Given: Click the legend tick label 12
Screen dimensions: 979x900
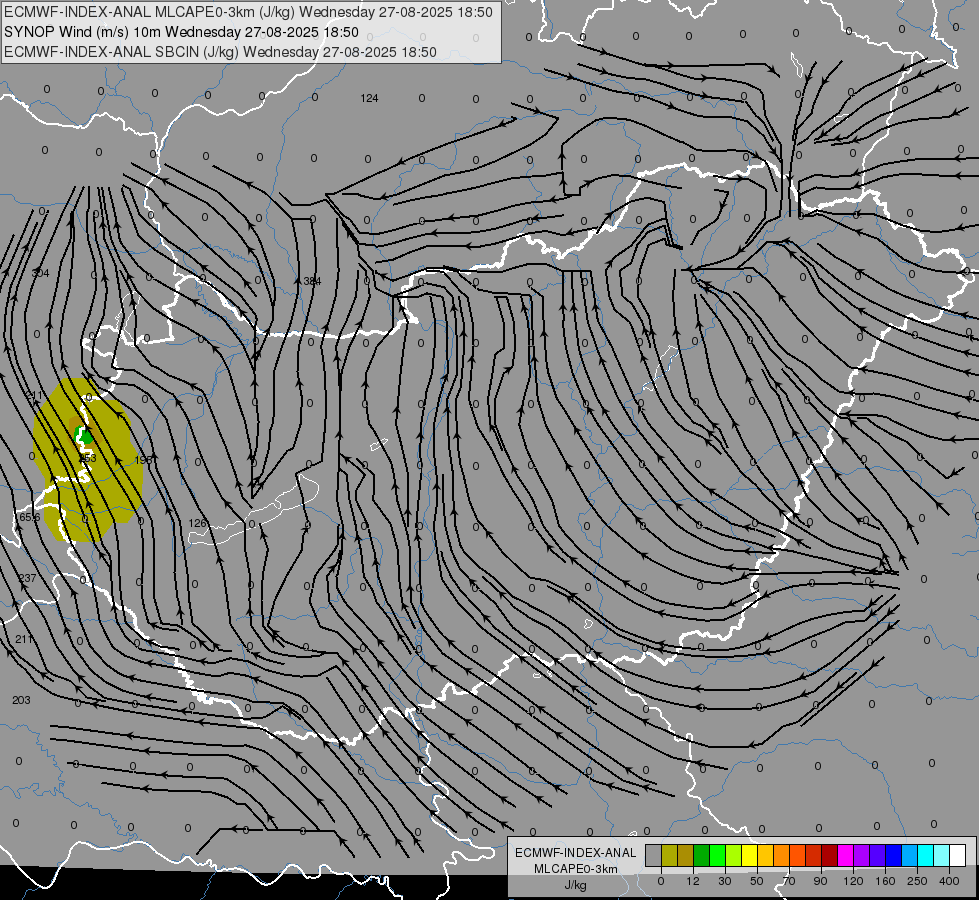Looking at the screenshot, I should (x=693, y=881).
